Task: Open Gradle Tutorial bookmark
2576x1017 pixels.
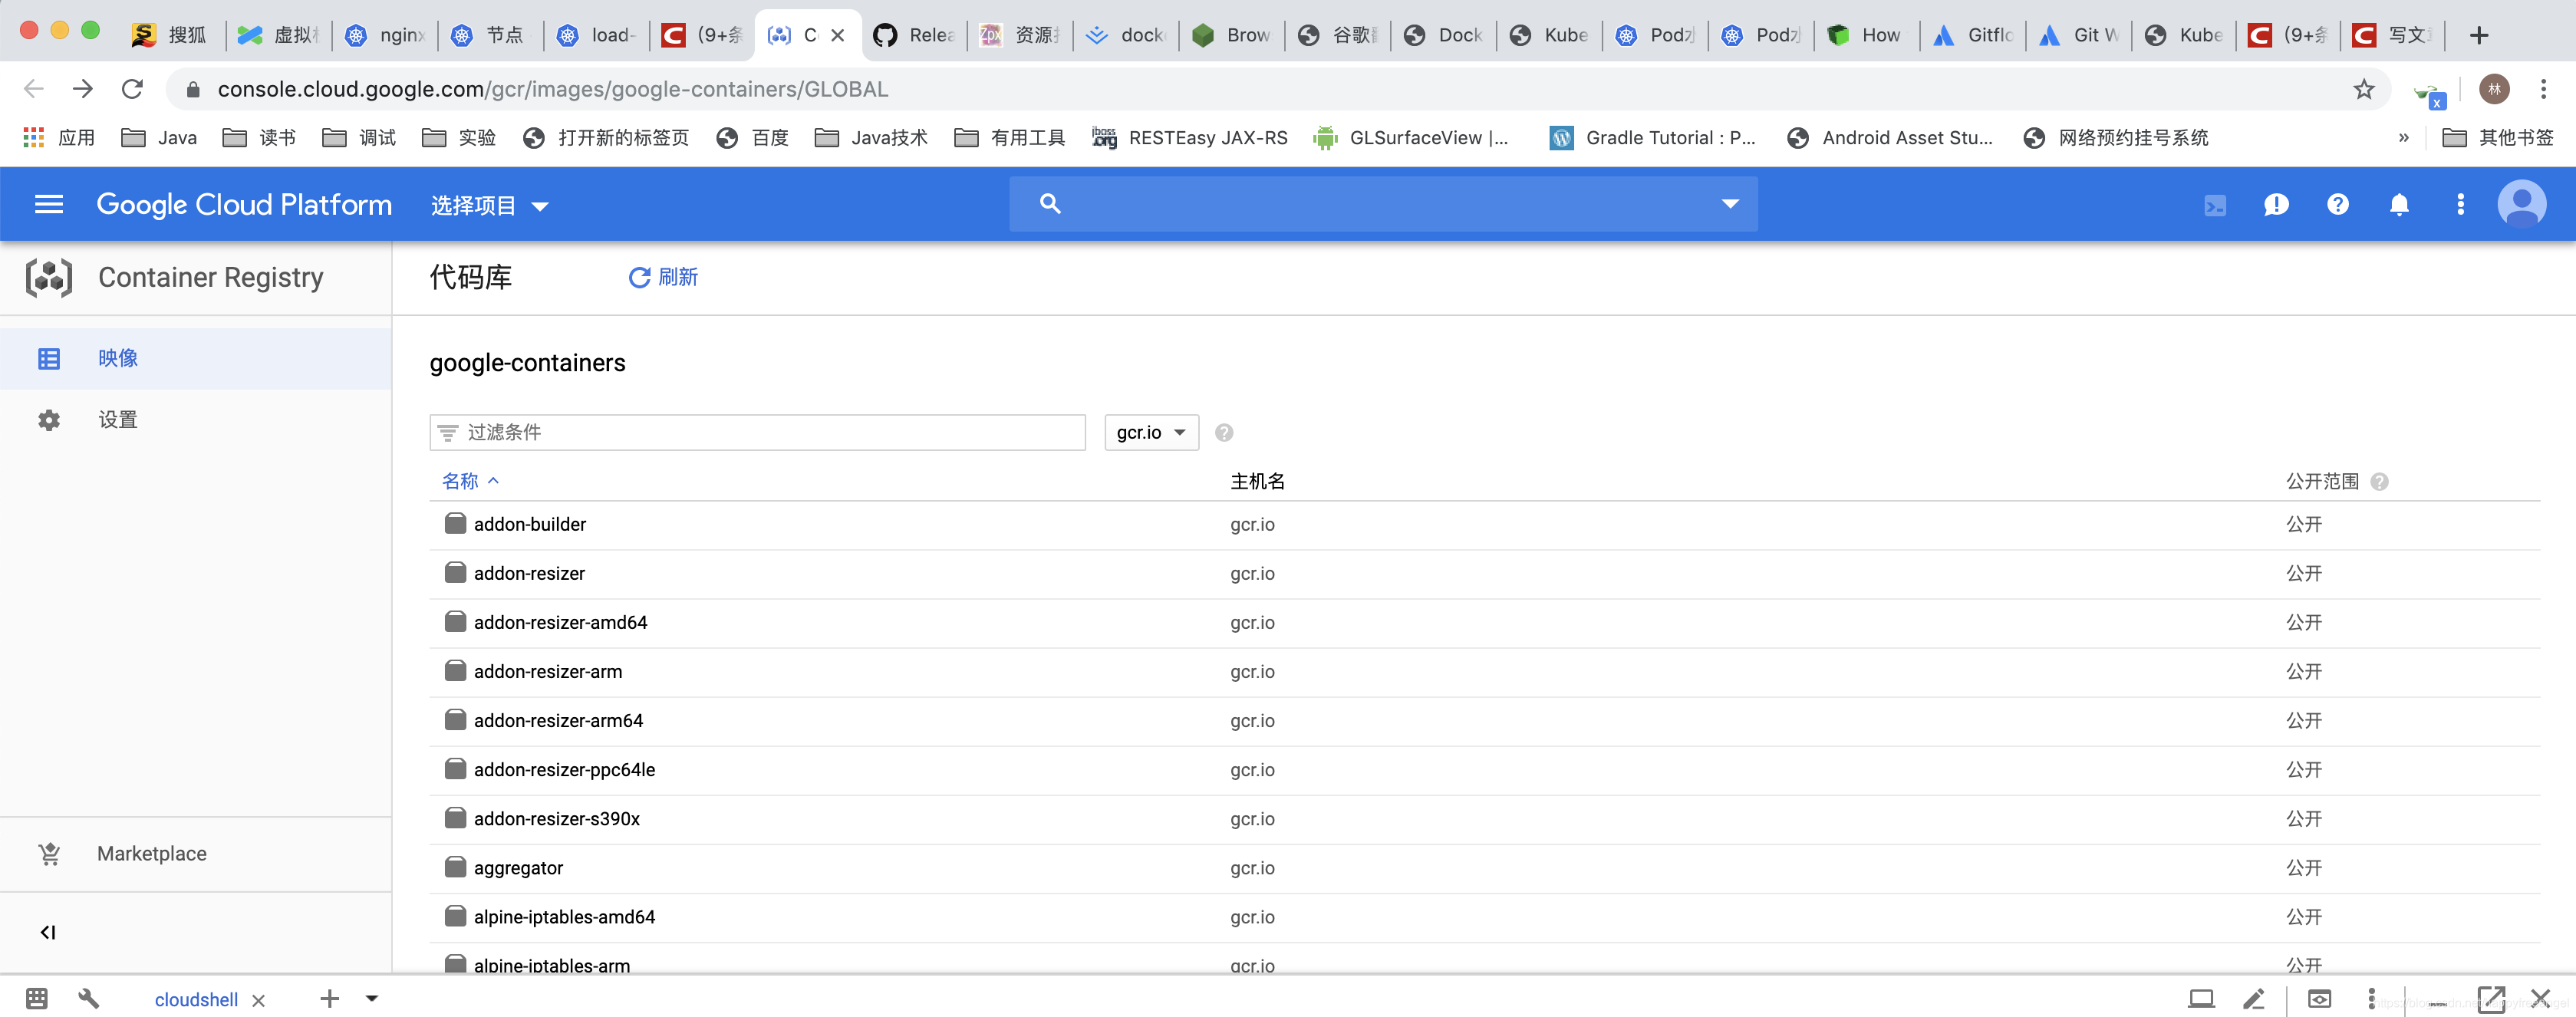Action: 1653,138
